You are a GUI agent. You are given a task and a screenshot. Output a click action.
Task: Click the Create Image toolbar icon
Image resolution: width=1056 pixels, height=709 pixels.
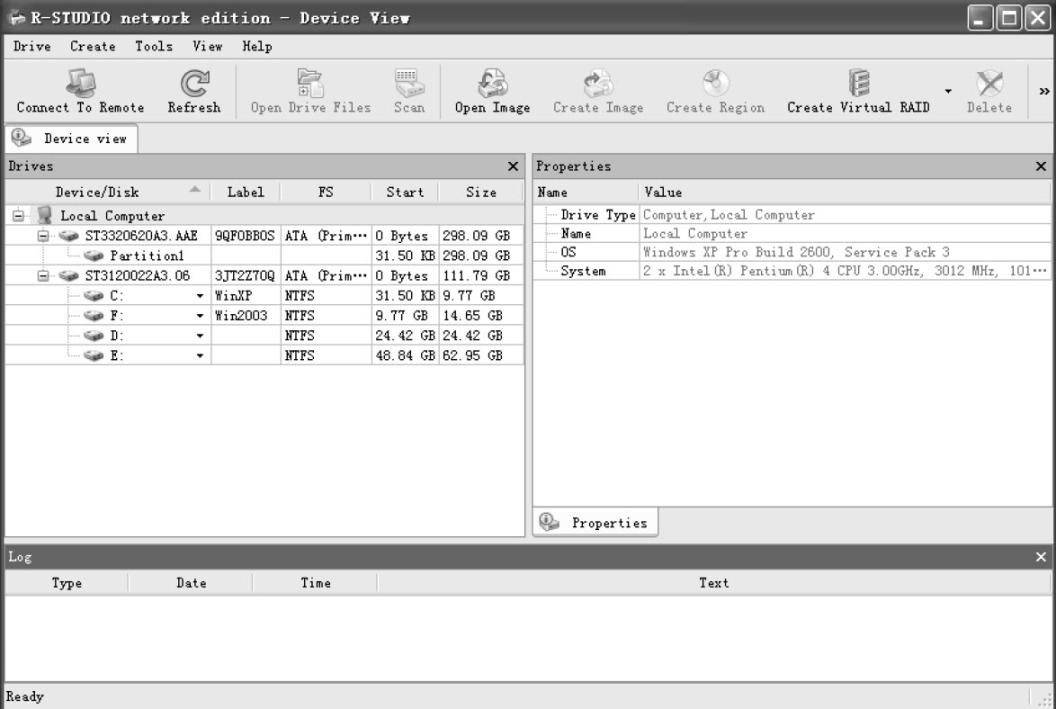point(598,85)
